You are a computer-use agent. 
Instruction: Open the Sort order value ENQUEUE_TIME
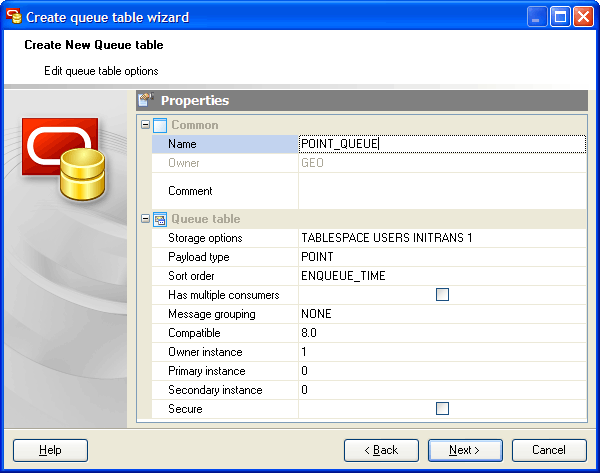coord(440,276)
